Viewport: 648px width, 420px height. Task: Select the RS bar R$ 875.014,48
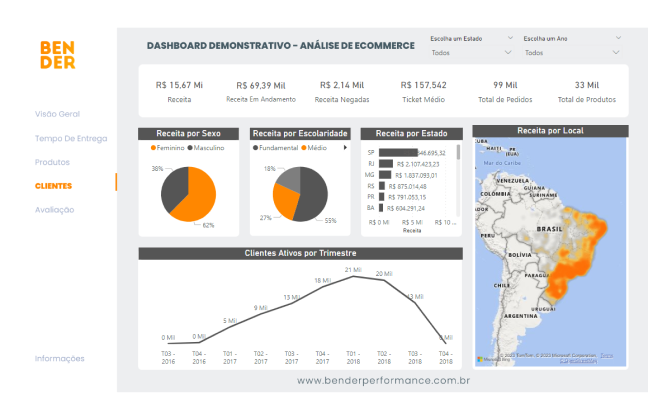(x=382, y=186)
